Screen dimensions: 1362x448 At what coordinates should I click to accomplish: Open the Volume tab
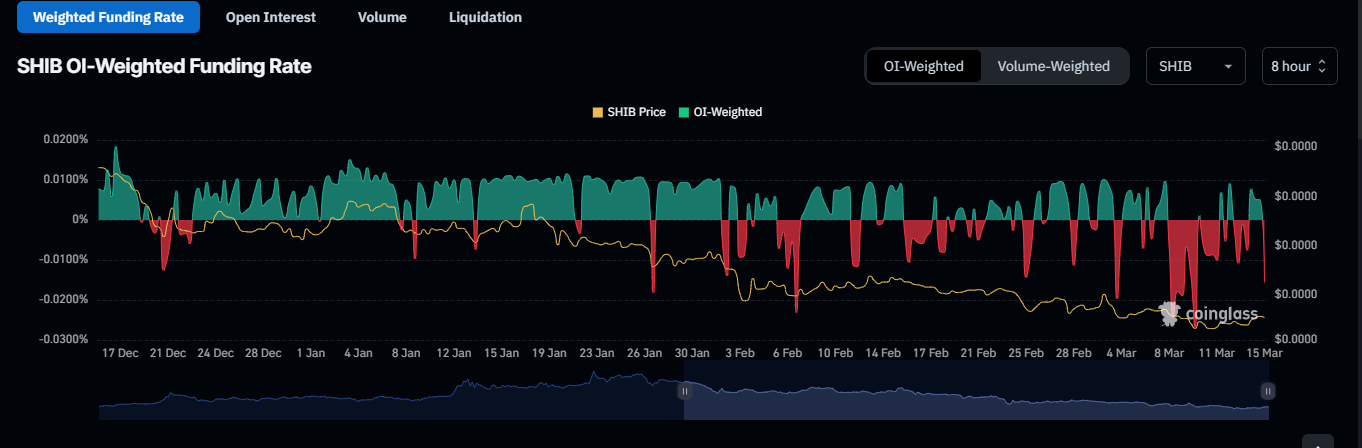pyautogui.click(x=382, y=17)
